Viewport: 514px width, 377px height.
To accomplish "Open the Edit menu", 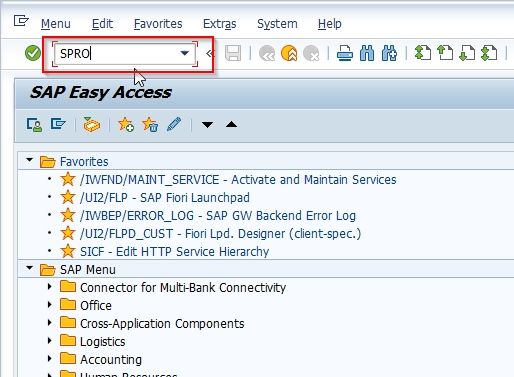I will coord(102,24).
